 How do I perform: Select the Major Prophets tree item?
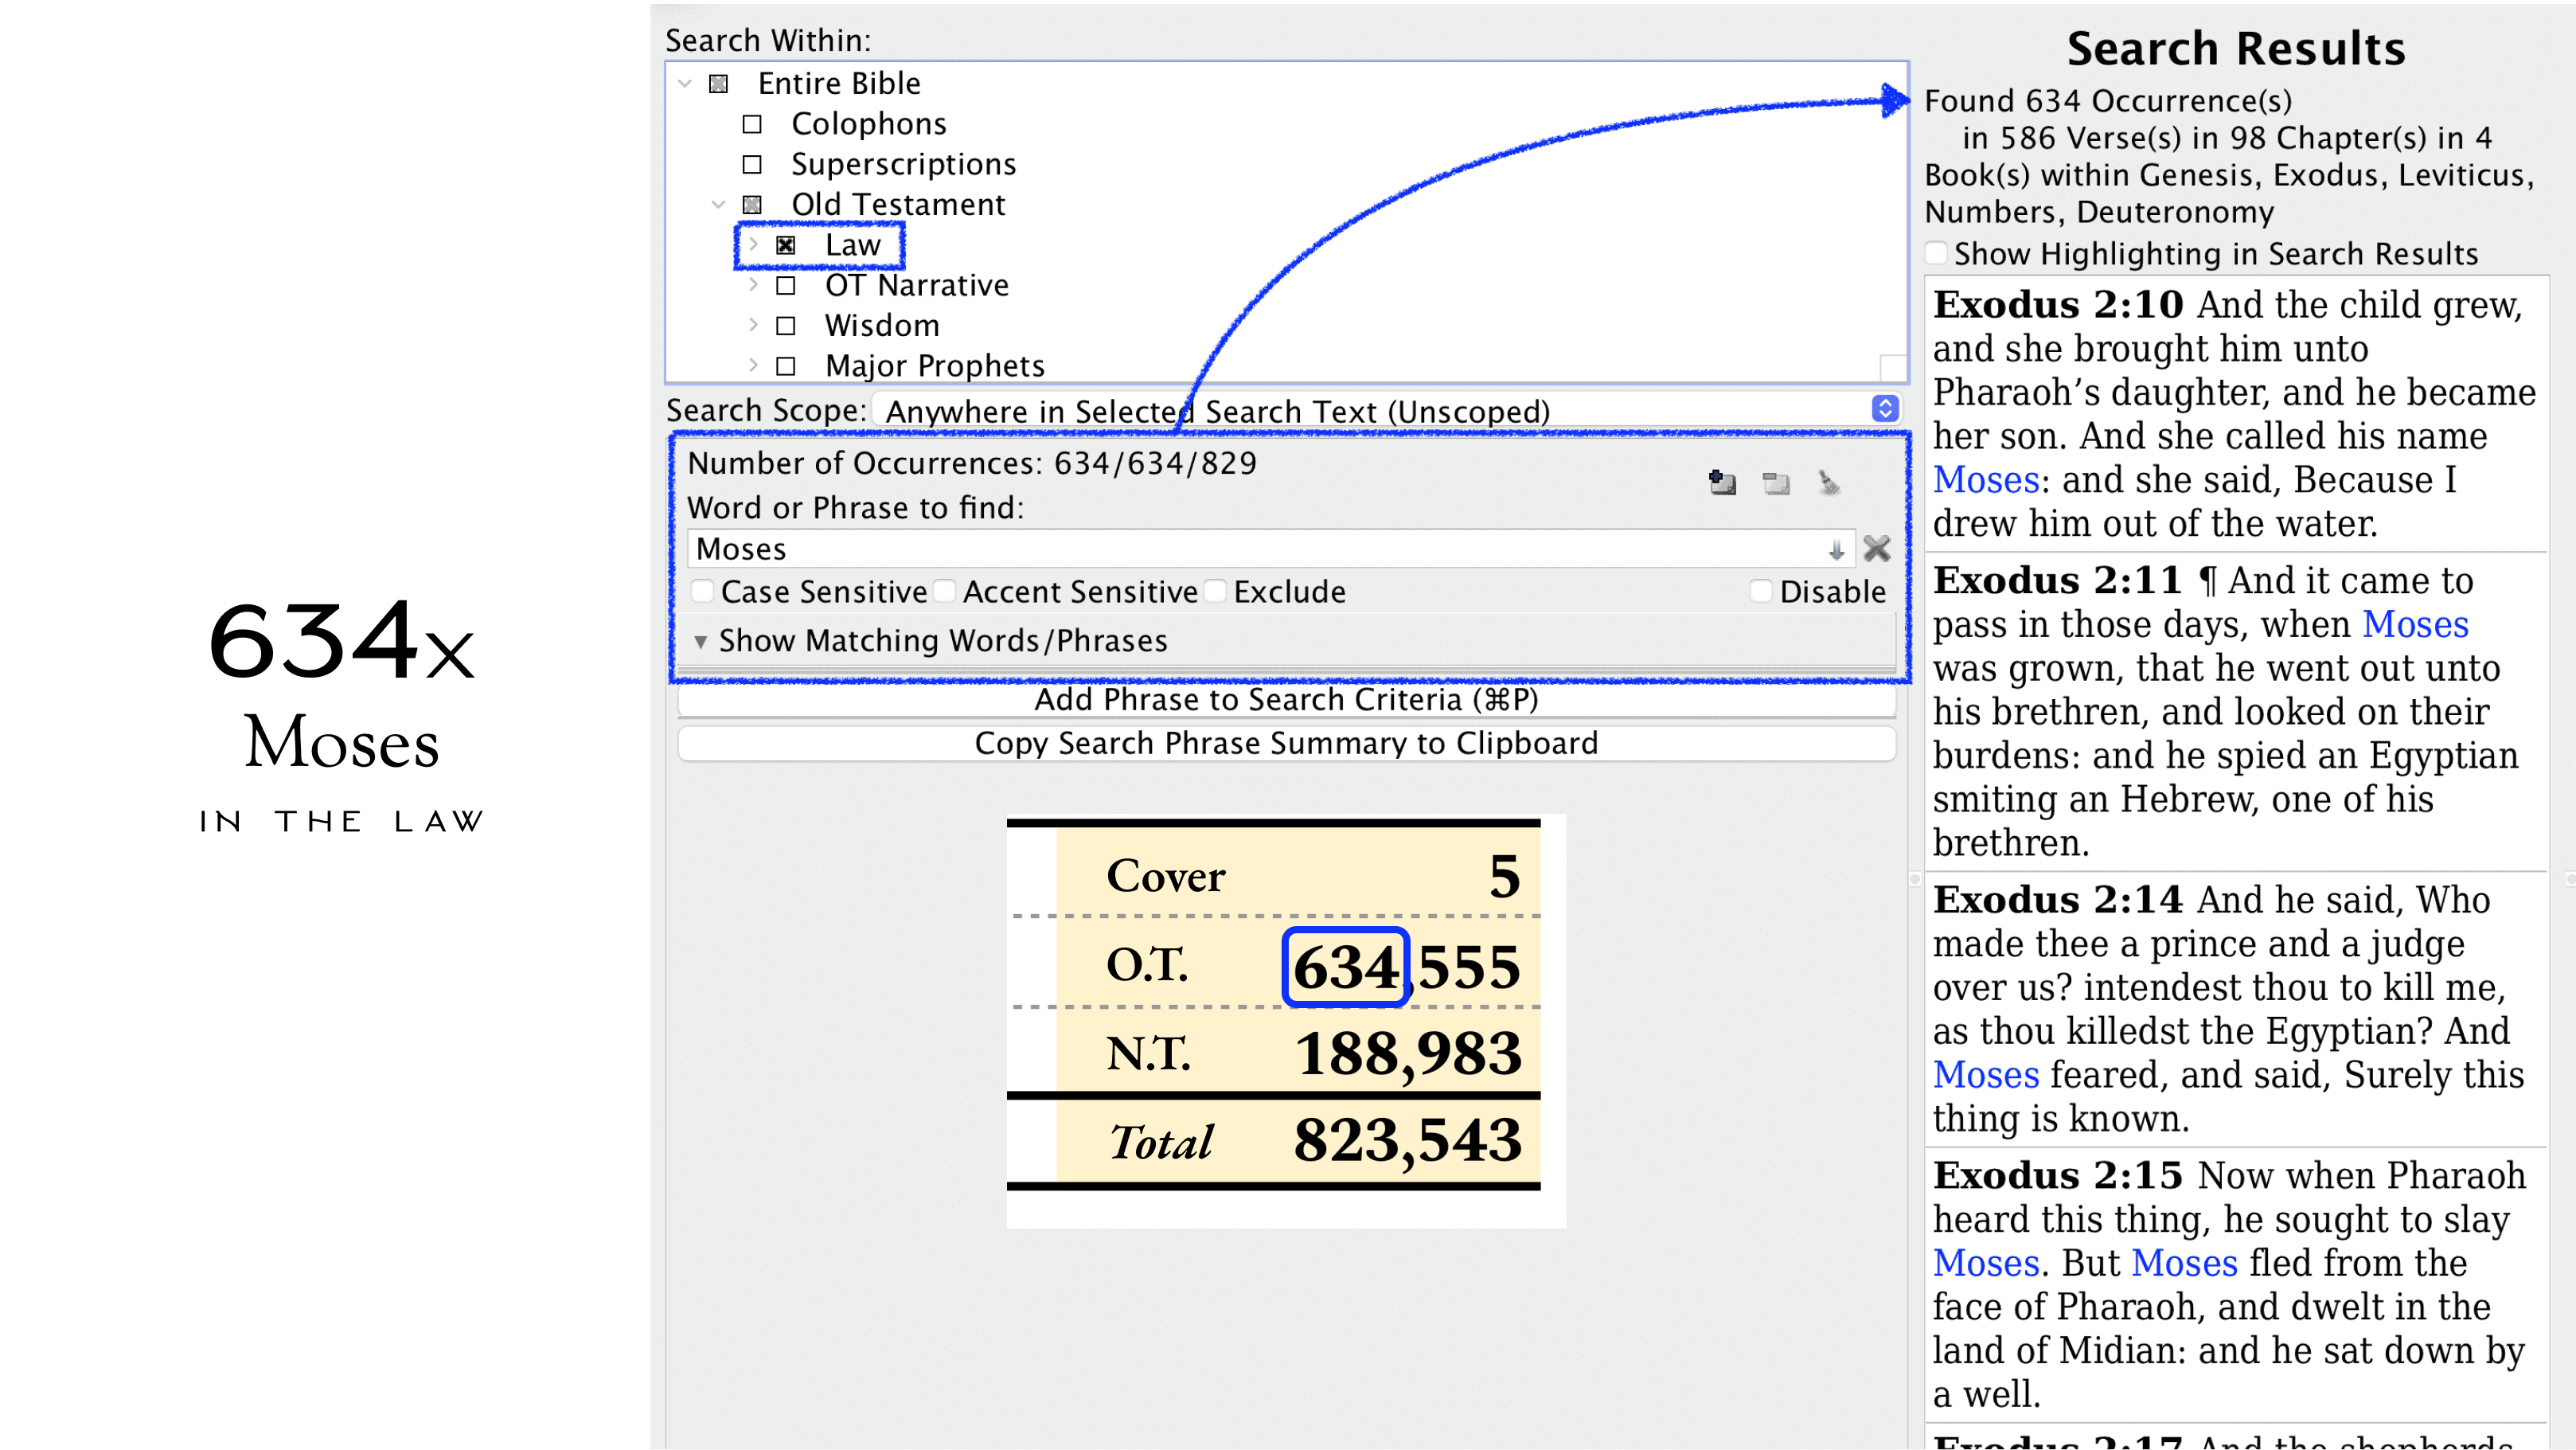[934, 365]
